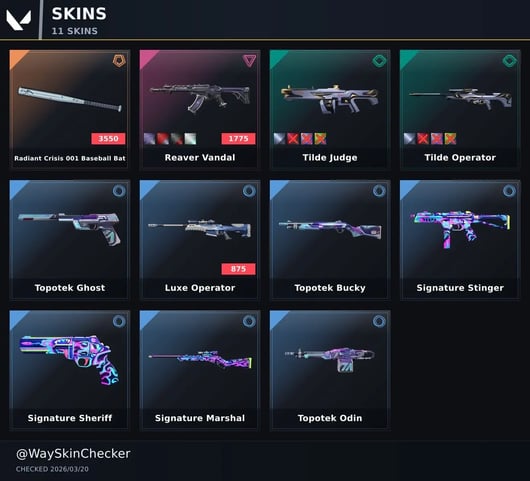Open the Signature Sheriff skin thumbnail
This screenshot has height=481, width=530.
(x=69, y=360)
